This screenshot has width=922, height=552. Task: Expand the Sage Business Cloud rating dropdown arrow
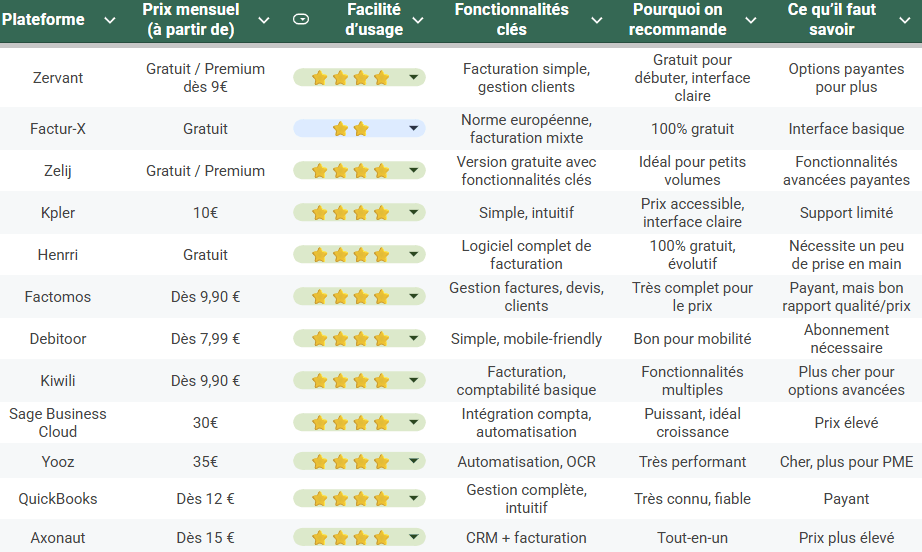click(x=414, y=423)
